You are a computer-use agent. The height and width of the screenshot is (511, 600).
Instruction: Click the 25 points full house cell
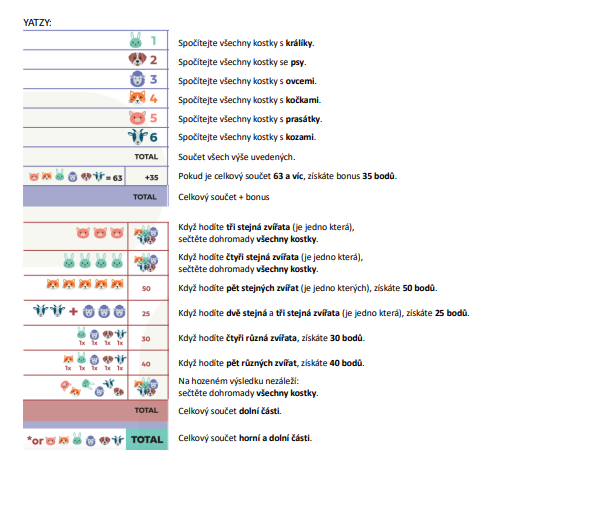tap(148, 313)
